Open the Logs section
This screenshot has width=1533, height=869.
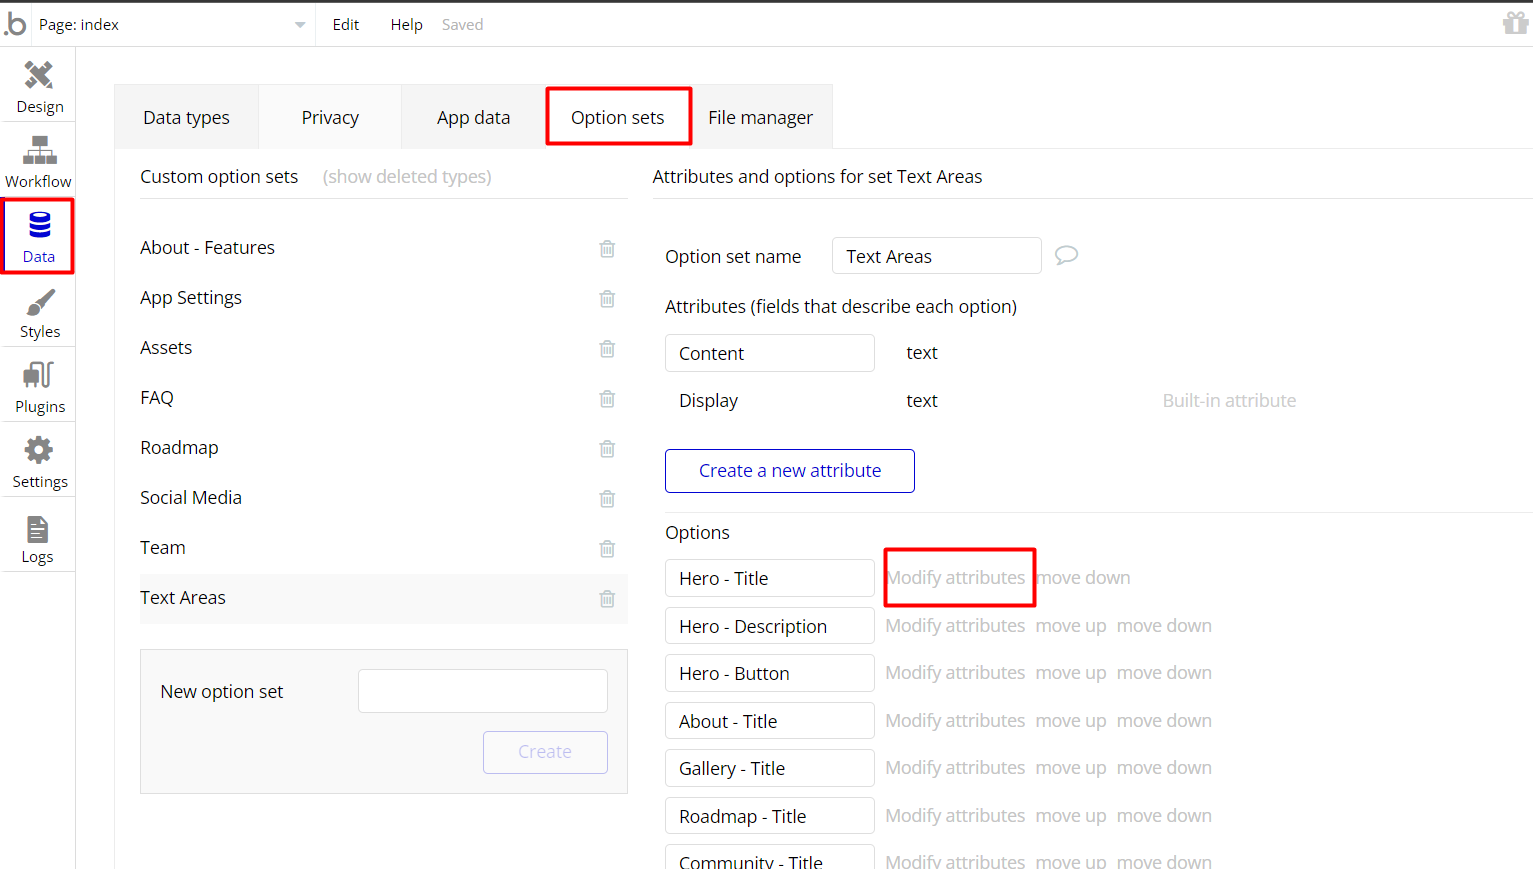tap(38, 538)
